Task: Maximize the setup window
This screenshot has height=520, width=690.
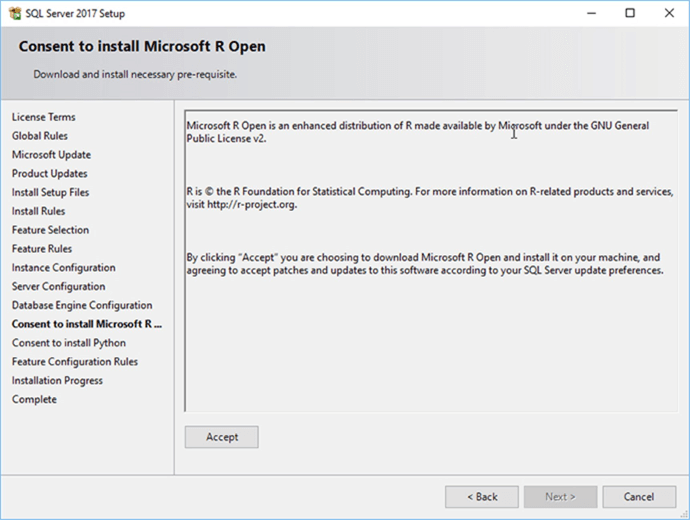Action: (x=630, y=13)
